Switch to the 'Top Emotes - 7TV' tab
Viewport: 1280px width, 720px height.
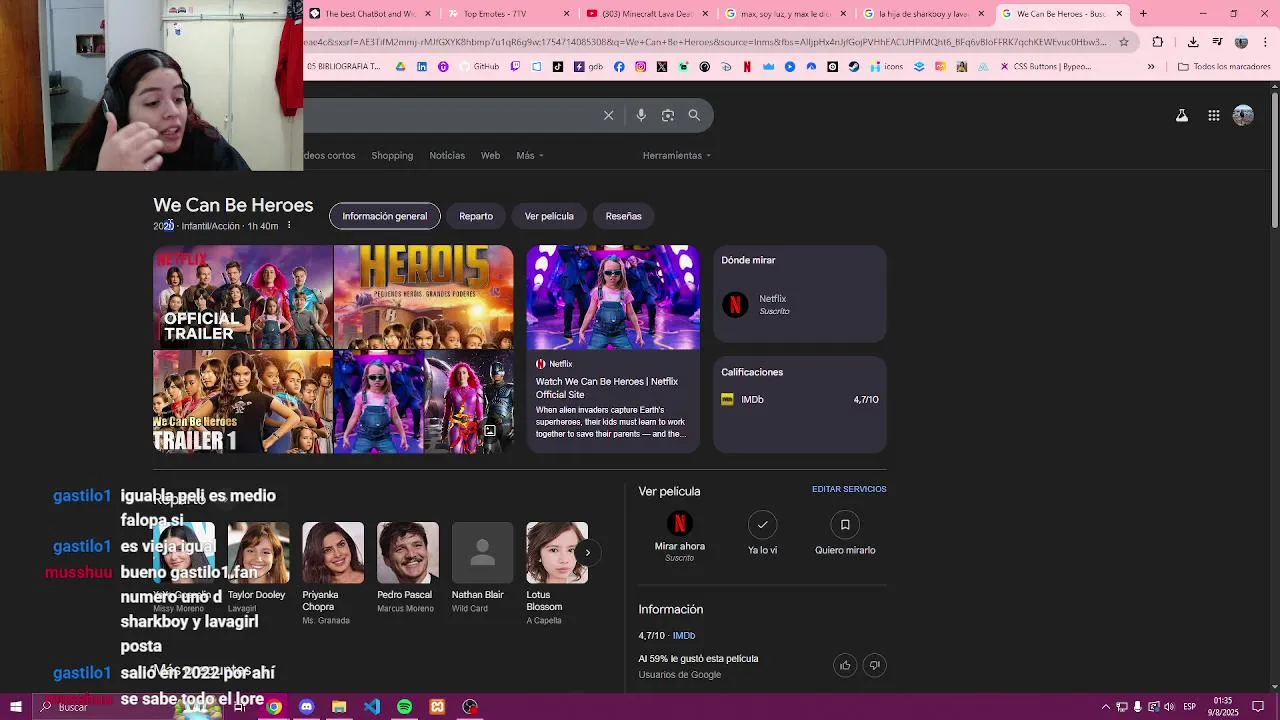tap(509, 14)
